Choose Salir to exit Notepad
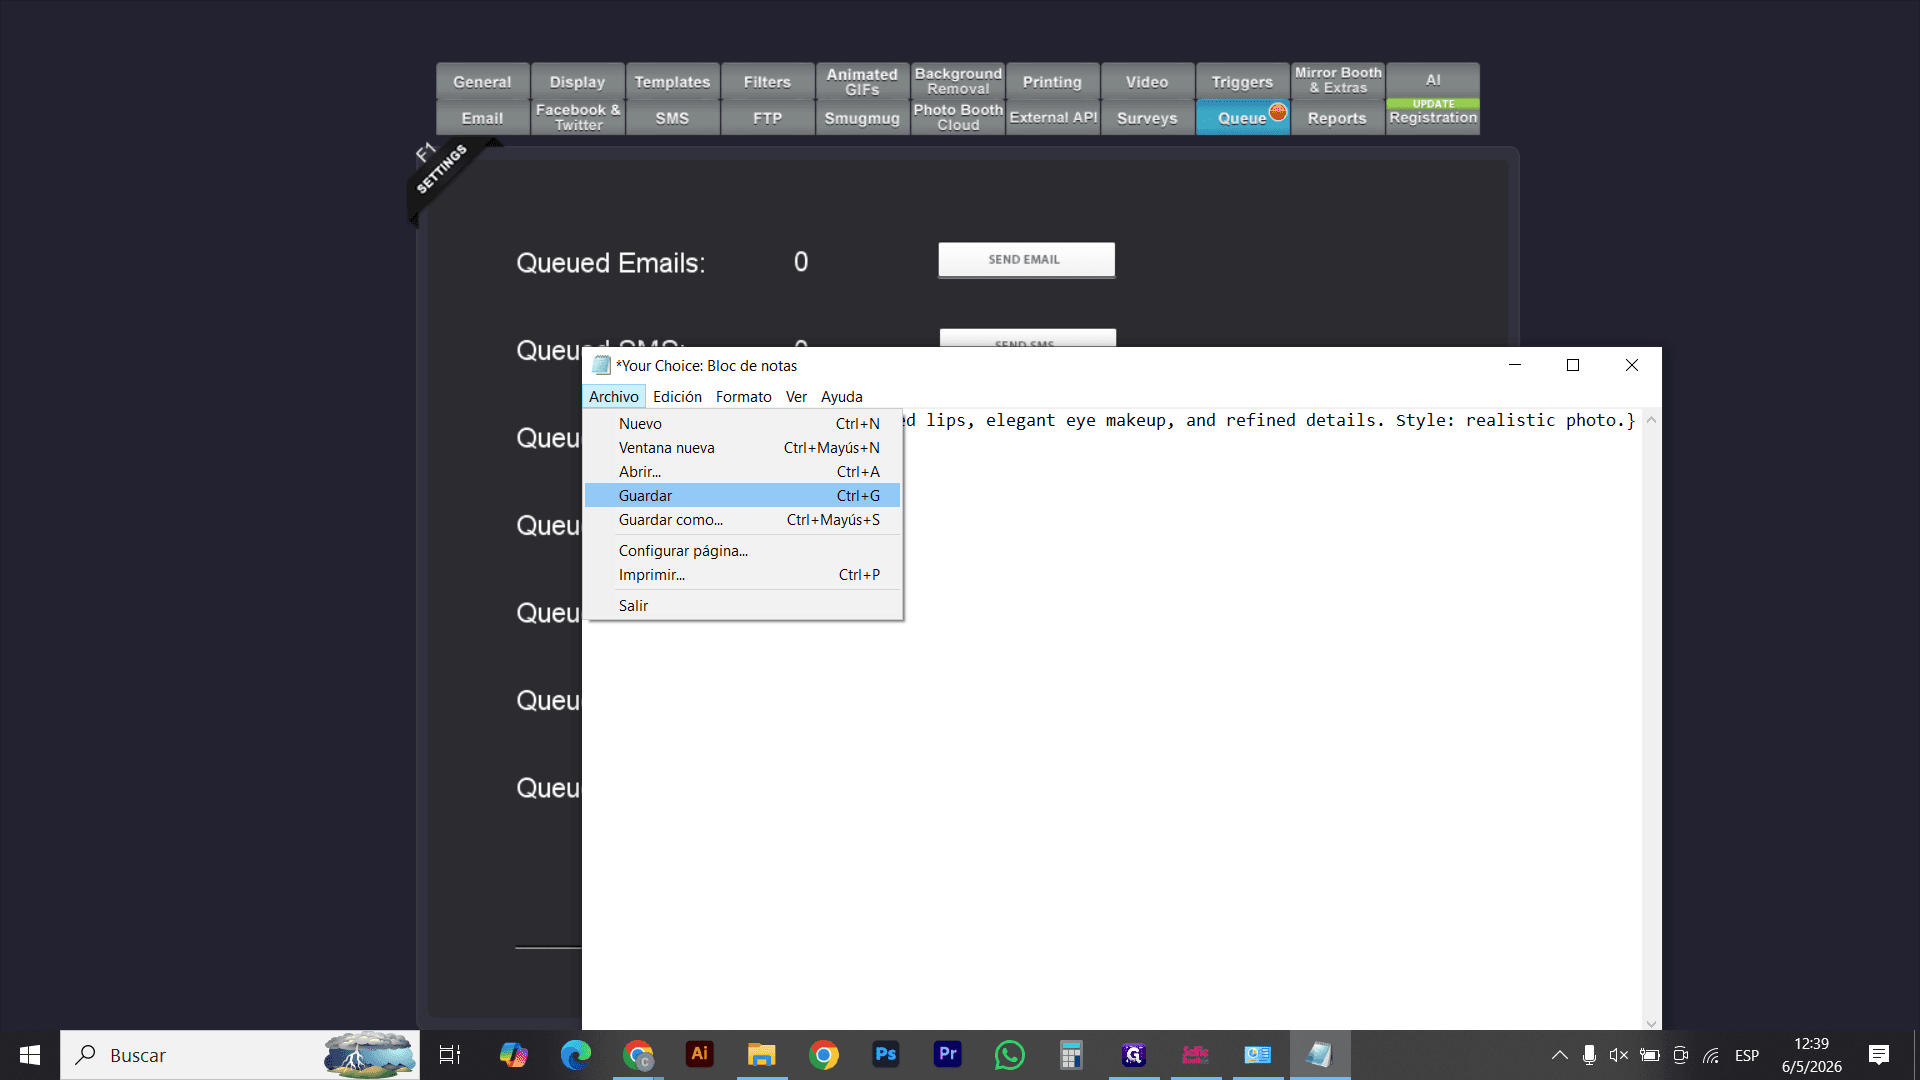The image size is (1920, 1080). pos(742,606)
